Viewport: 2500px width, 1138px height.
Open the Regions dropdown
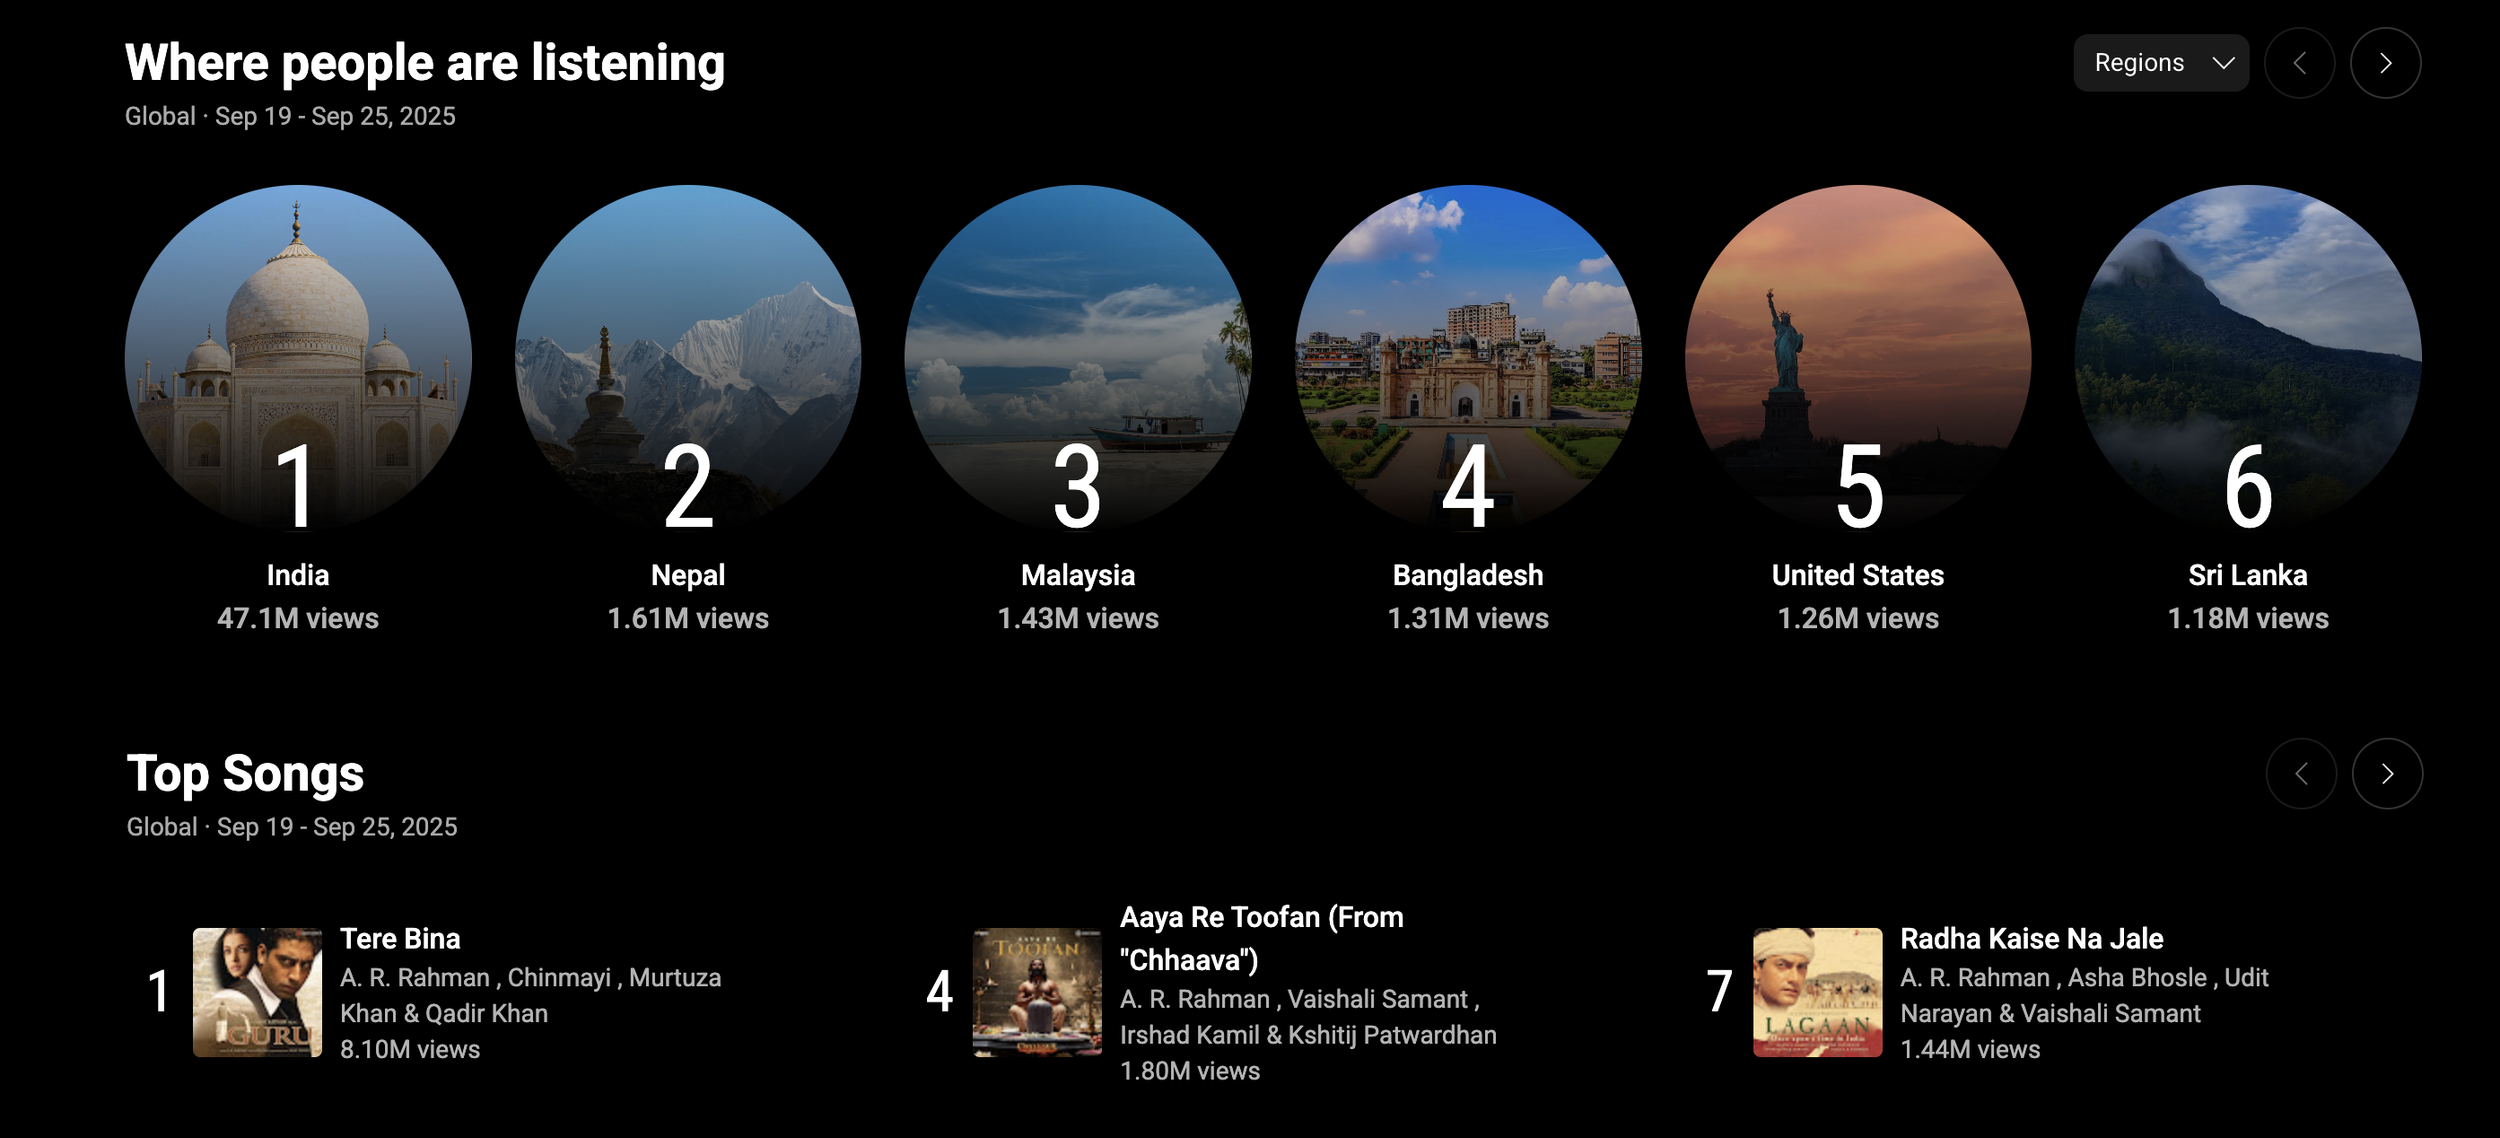pyautogui.click(x=2160, y=63)
